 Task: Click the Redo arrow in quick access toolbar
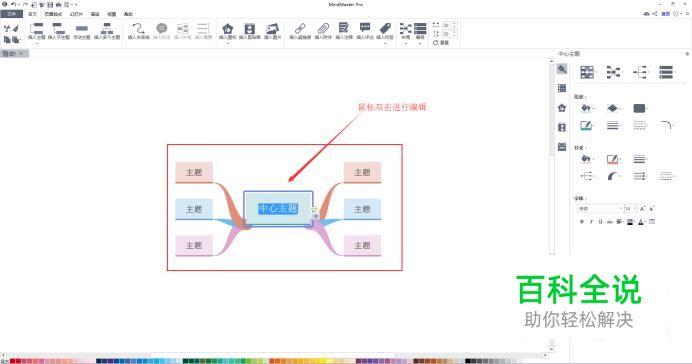coord(26,4)
